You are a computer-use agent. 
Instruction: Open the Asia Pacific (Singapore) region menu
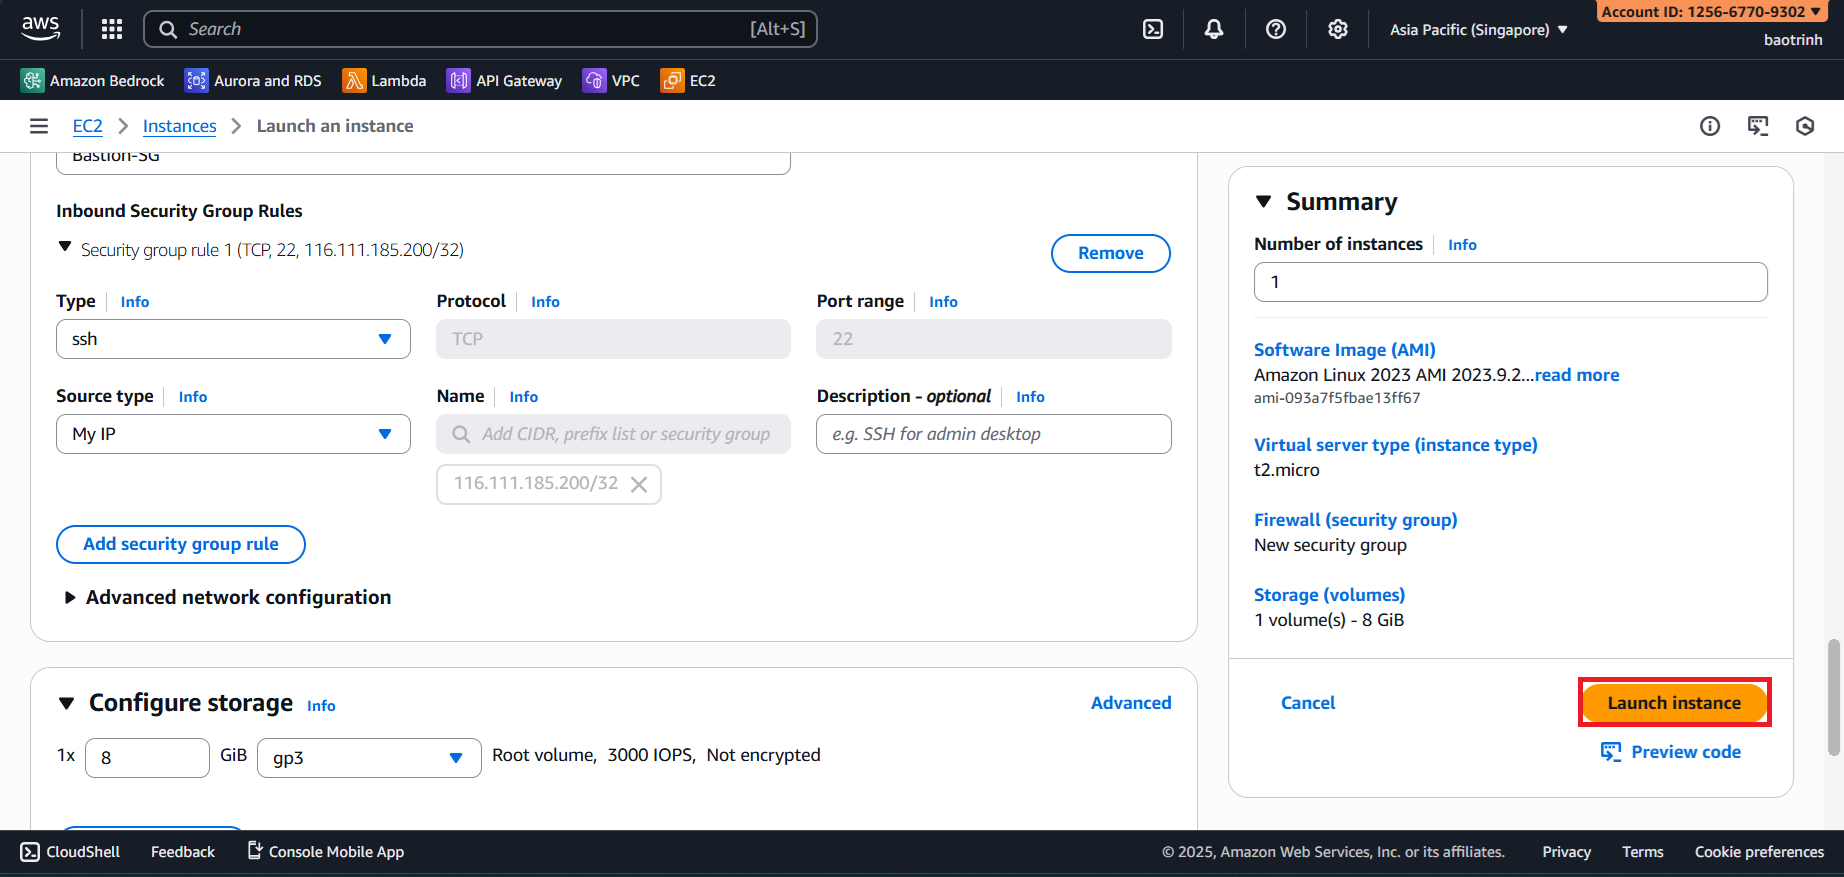click(1478, 30)
